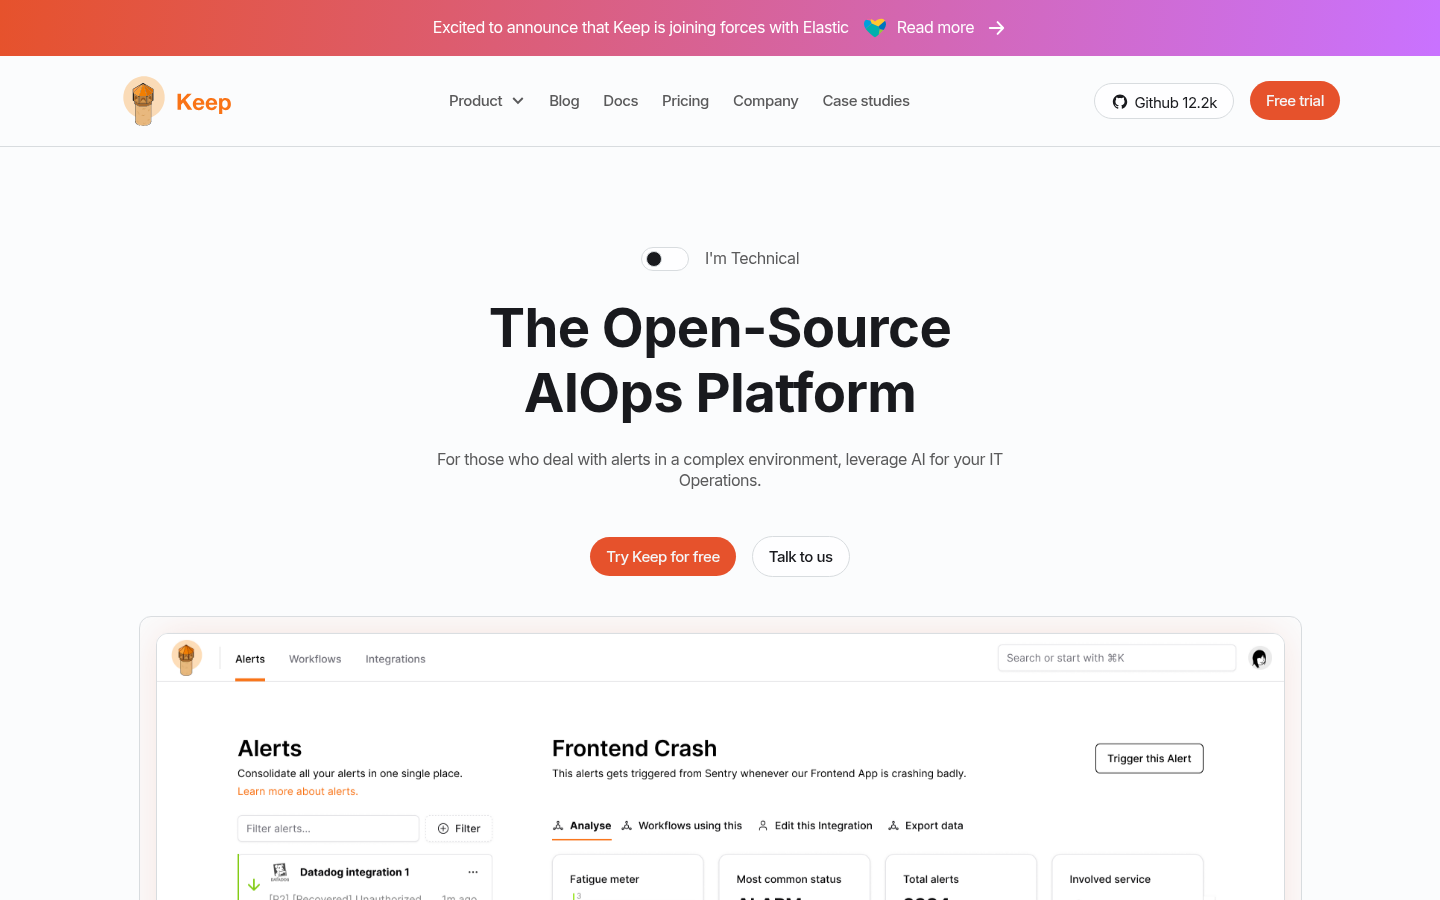Click the Analyse tab icon
The image size is (1440, 900).
(x=558, y=826)
